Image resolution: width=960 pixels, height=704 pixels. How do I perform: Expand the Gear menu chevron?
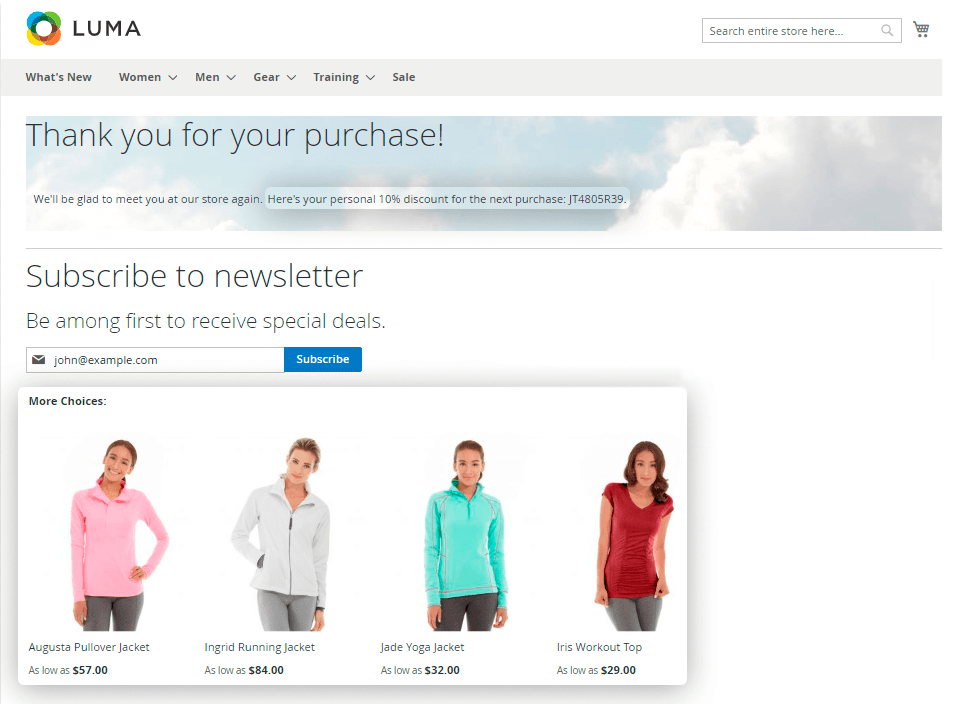coord(291,78)
